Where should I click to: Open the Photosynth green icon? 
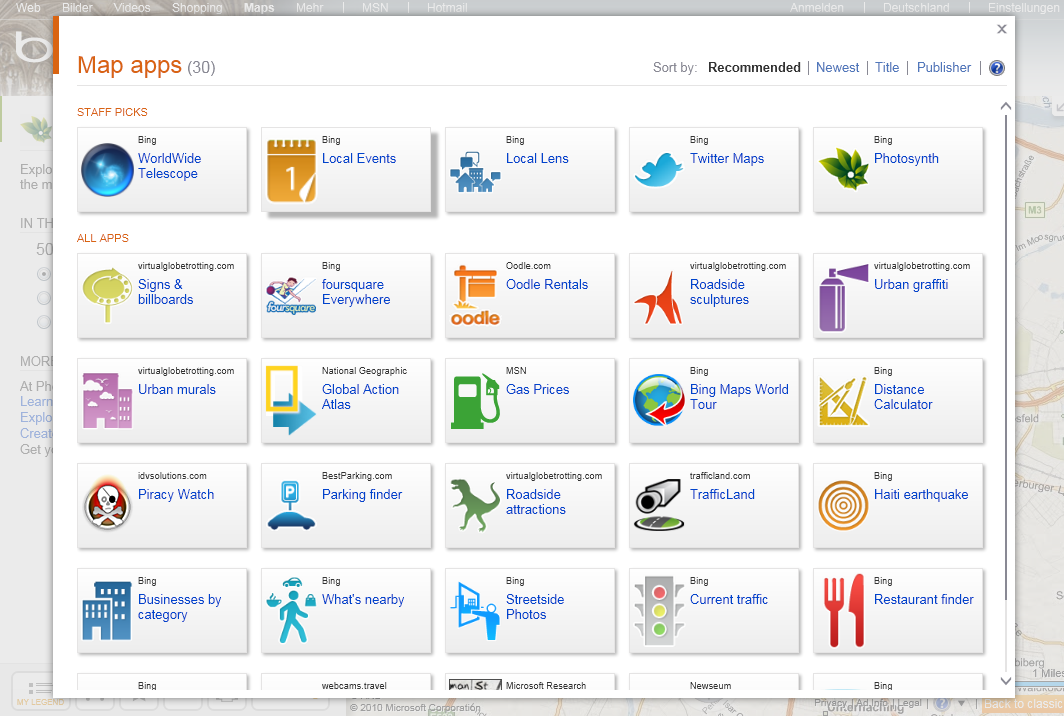843,170
